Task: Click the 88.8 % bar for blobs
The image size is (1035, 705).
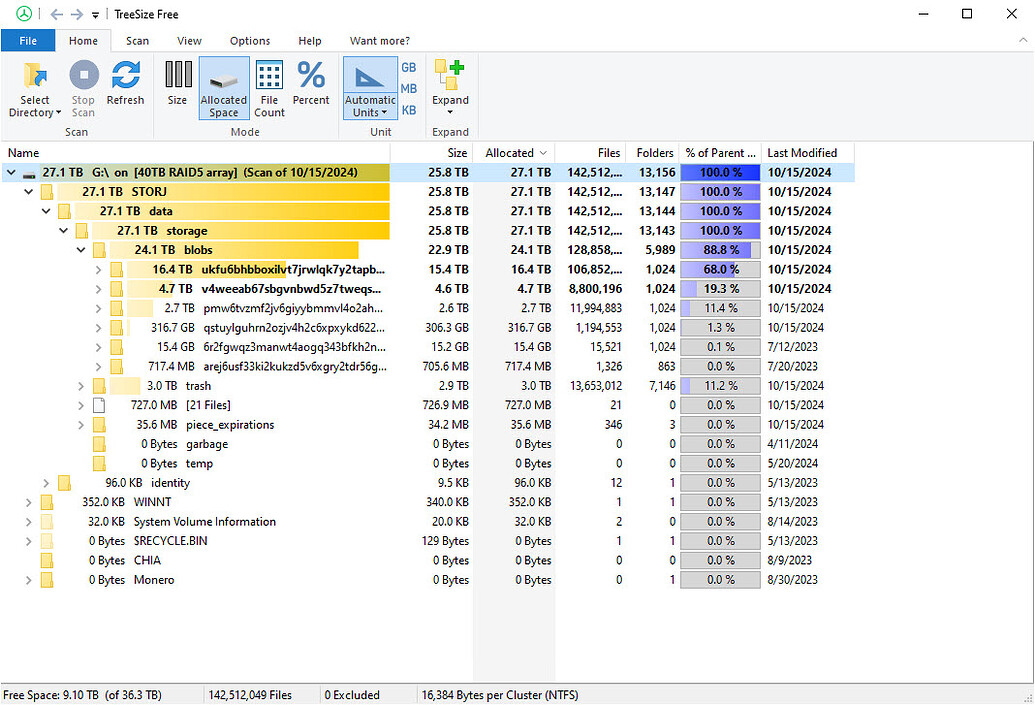Action: click(720, 250)
